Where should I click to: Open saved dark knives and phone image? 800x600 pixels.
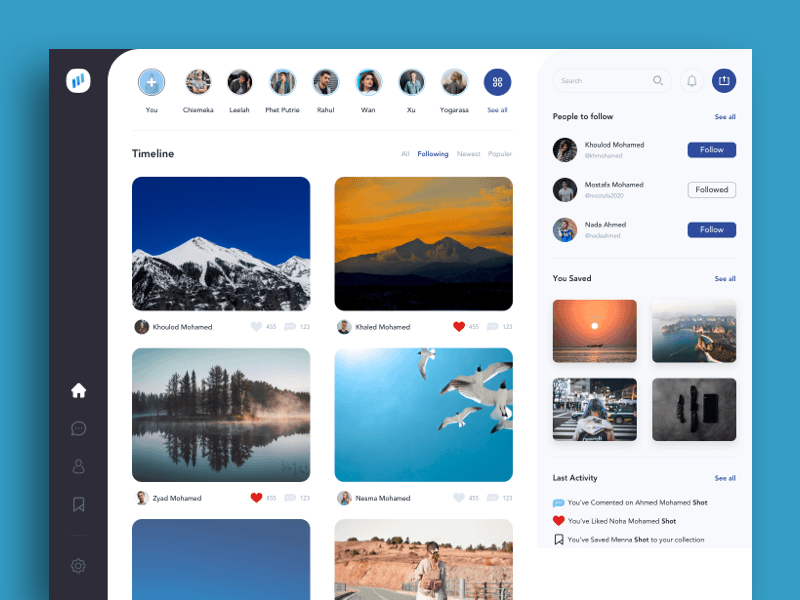(x=694, y=409)
